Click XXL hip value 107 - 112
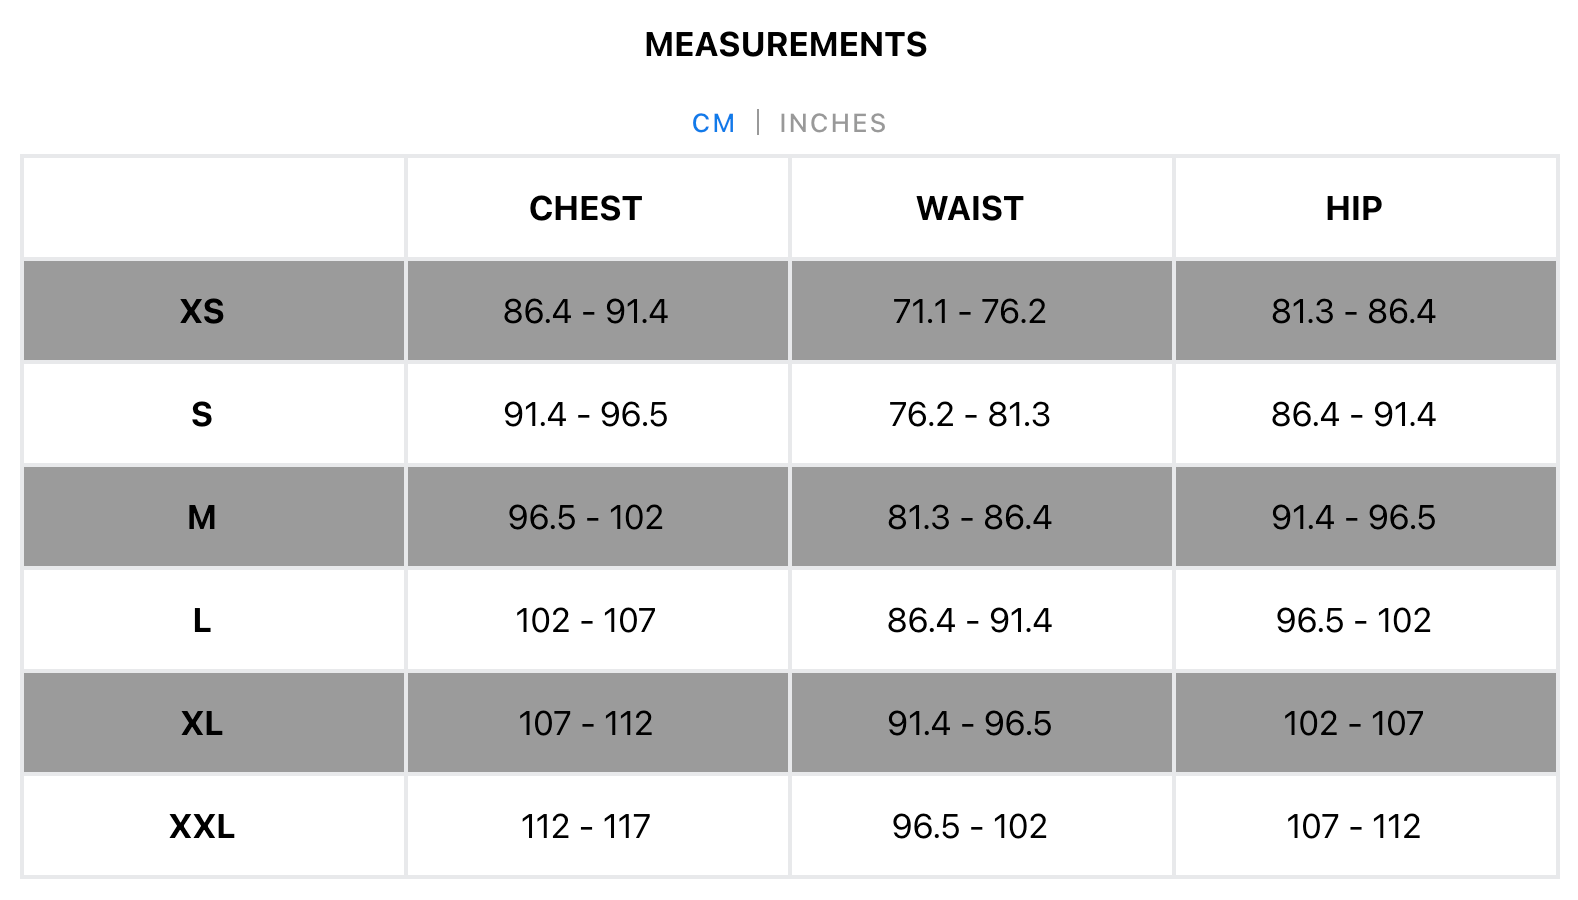The width and height of the screenshot is (1578, 900). (x=1354, y=826)
